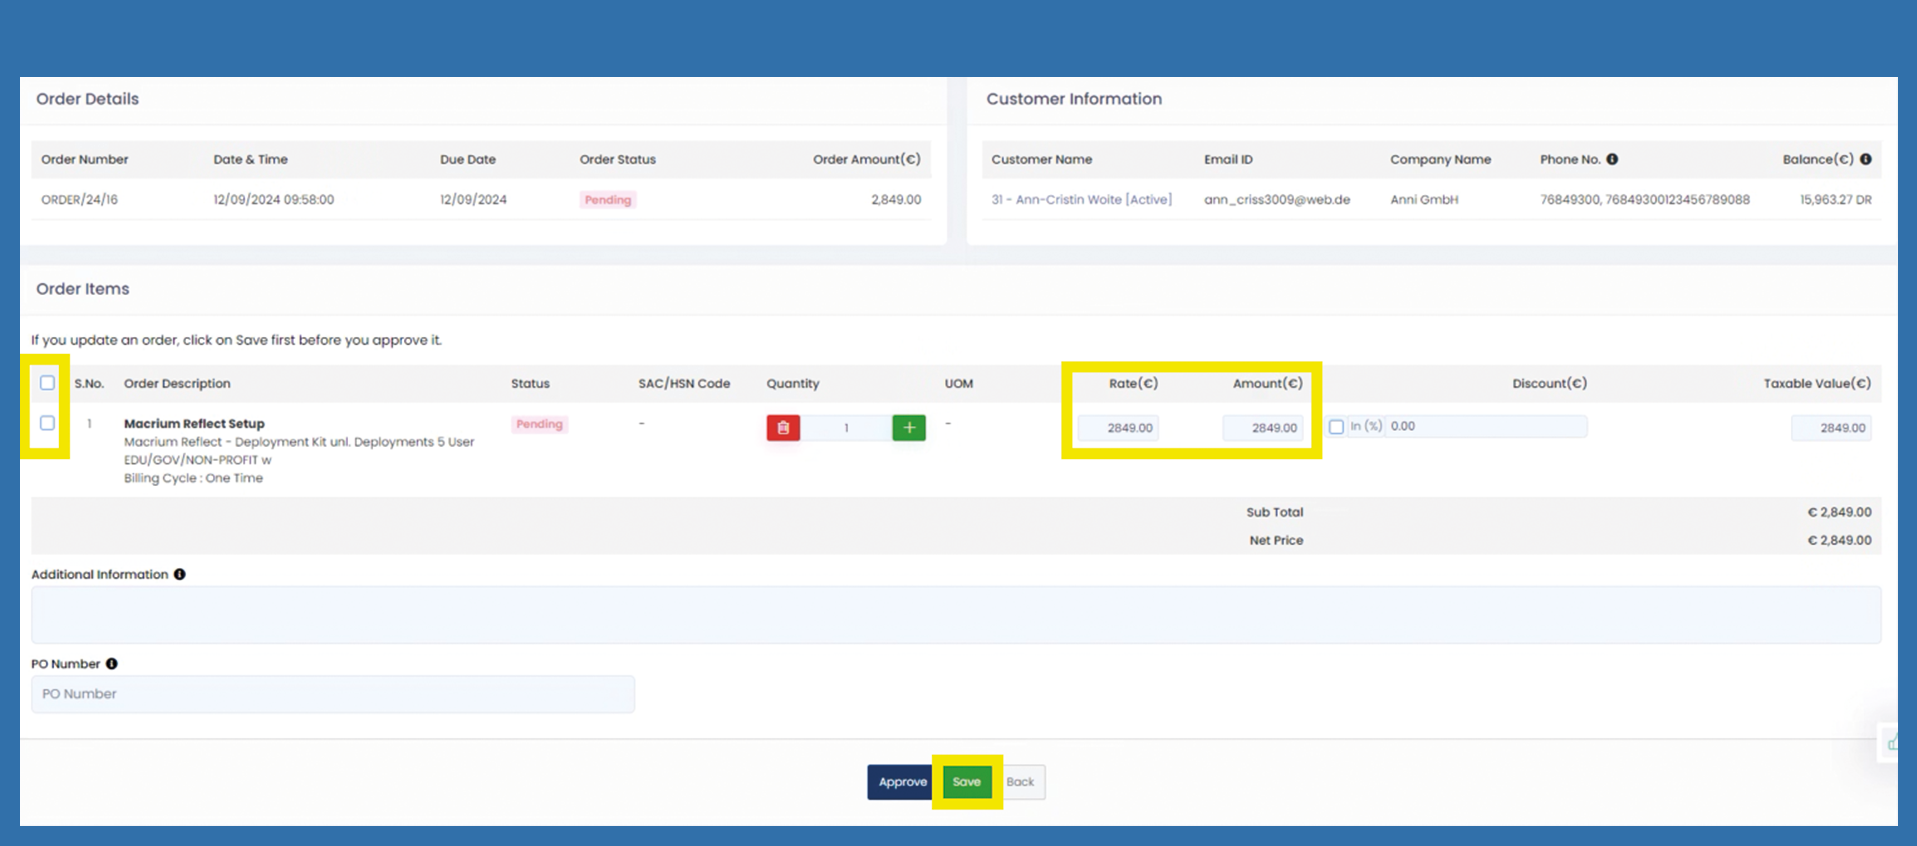Click the info icon beside Phone No.
This screenshot has height=846, width=1917.
(x=1612, y=159)
